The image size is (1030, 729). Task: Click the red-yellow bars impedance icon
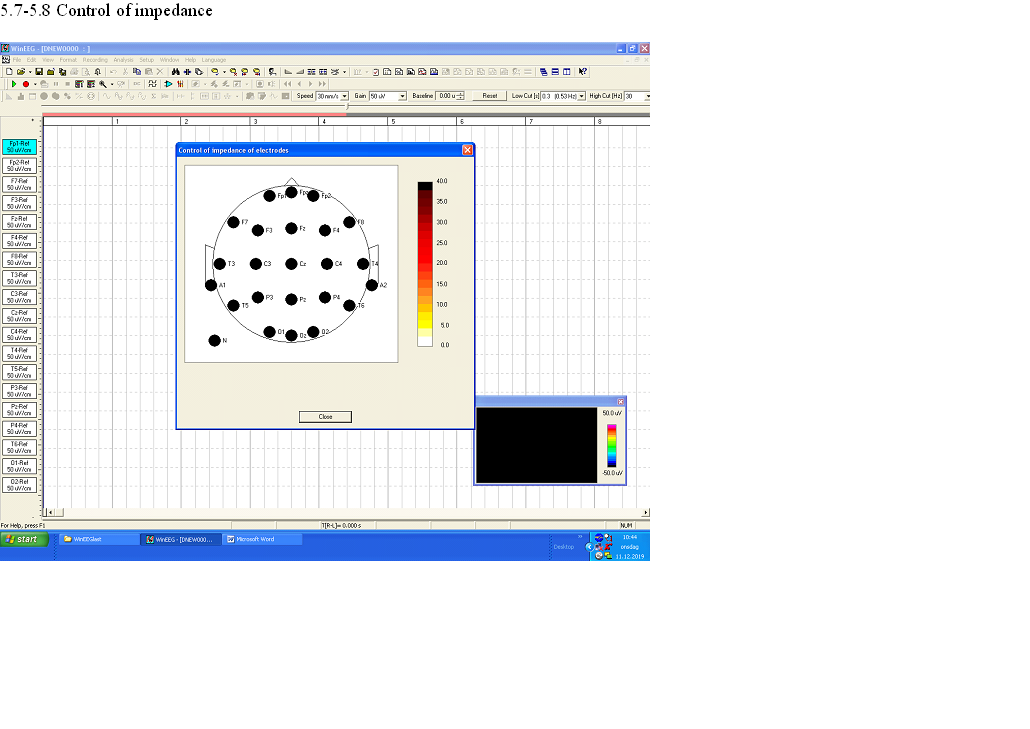pyautogui.click(x=180, y=84)
